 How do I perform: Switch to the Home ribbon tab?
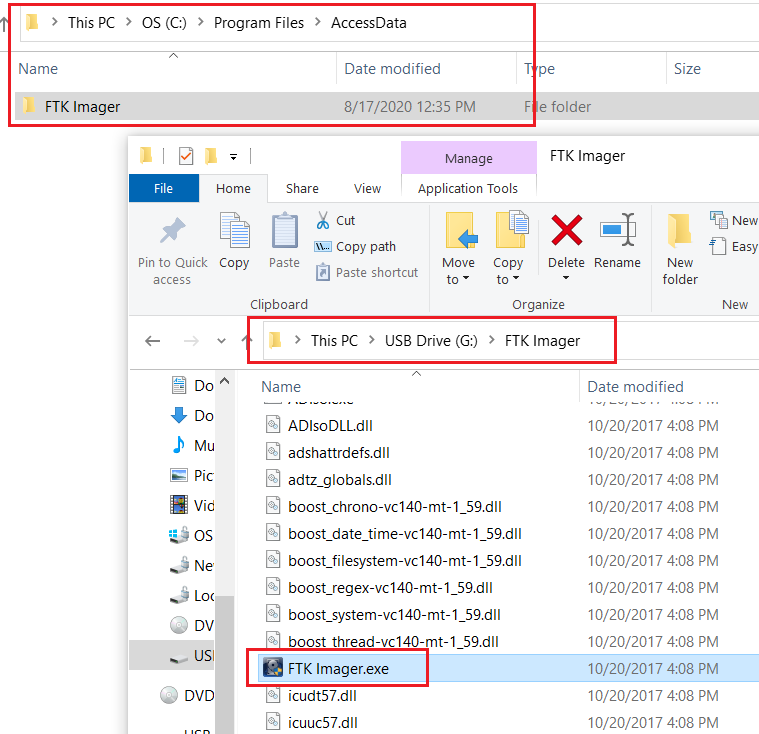click(x=233, y=188)
